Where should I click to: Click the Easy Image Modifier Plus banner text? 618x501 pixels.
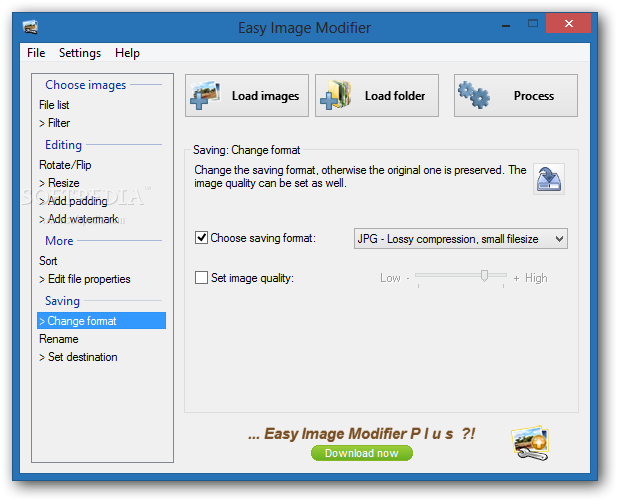click(361, 434)
